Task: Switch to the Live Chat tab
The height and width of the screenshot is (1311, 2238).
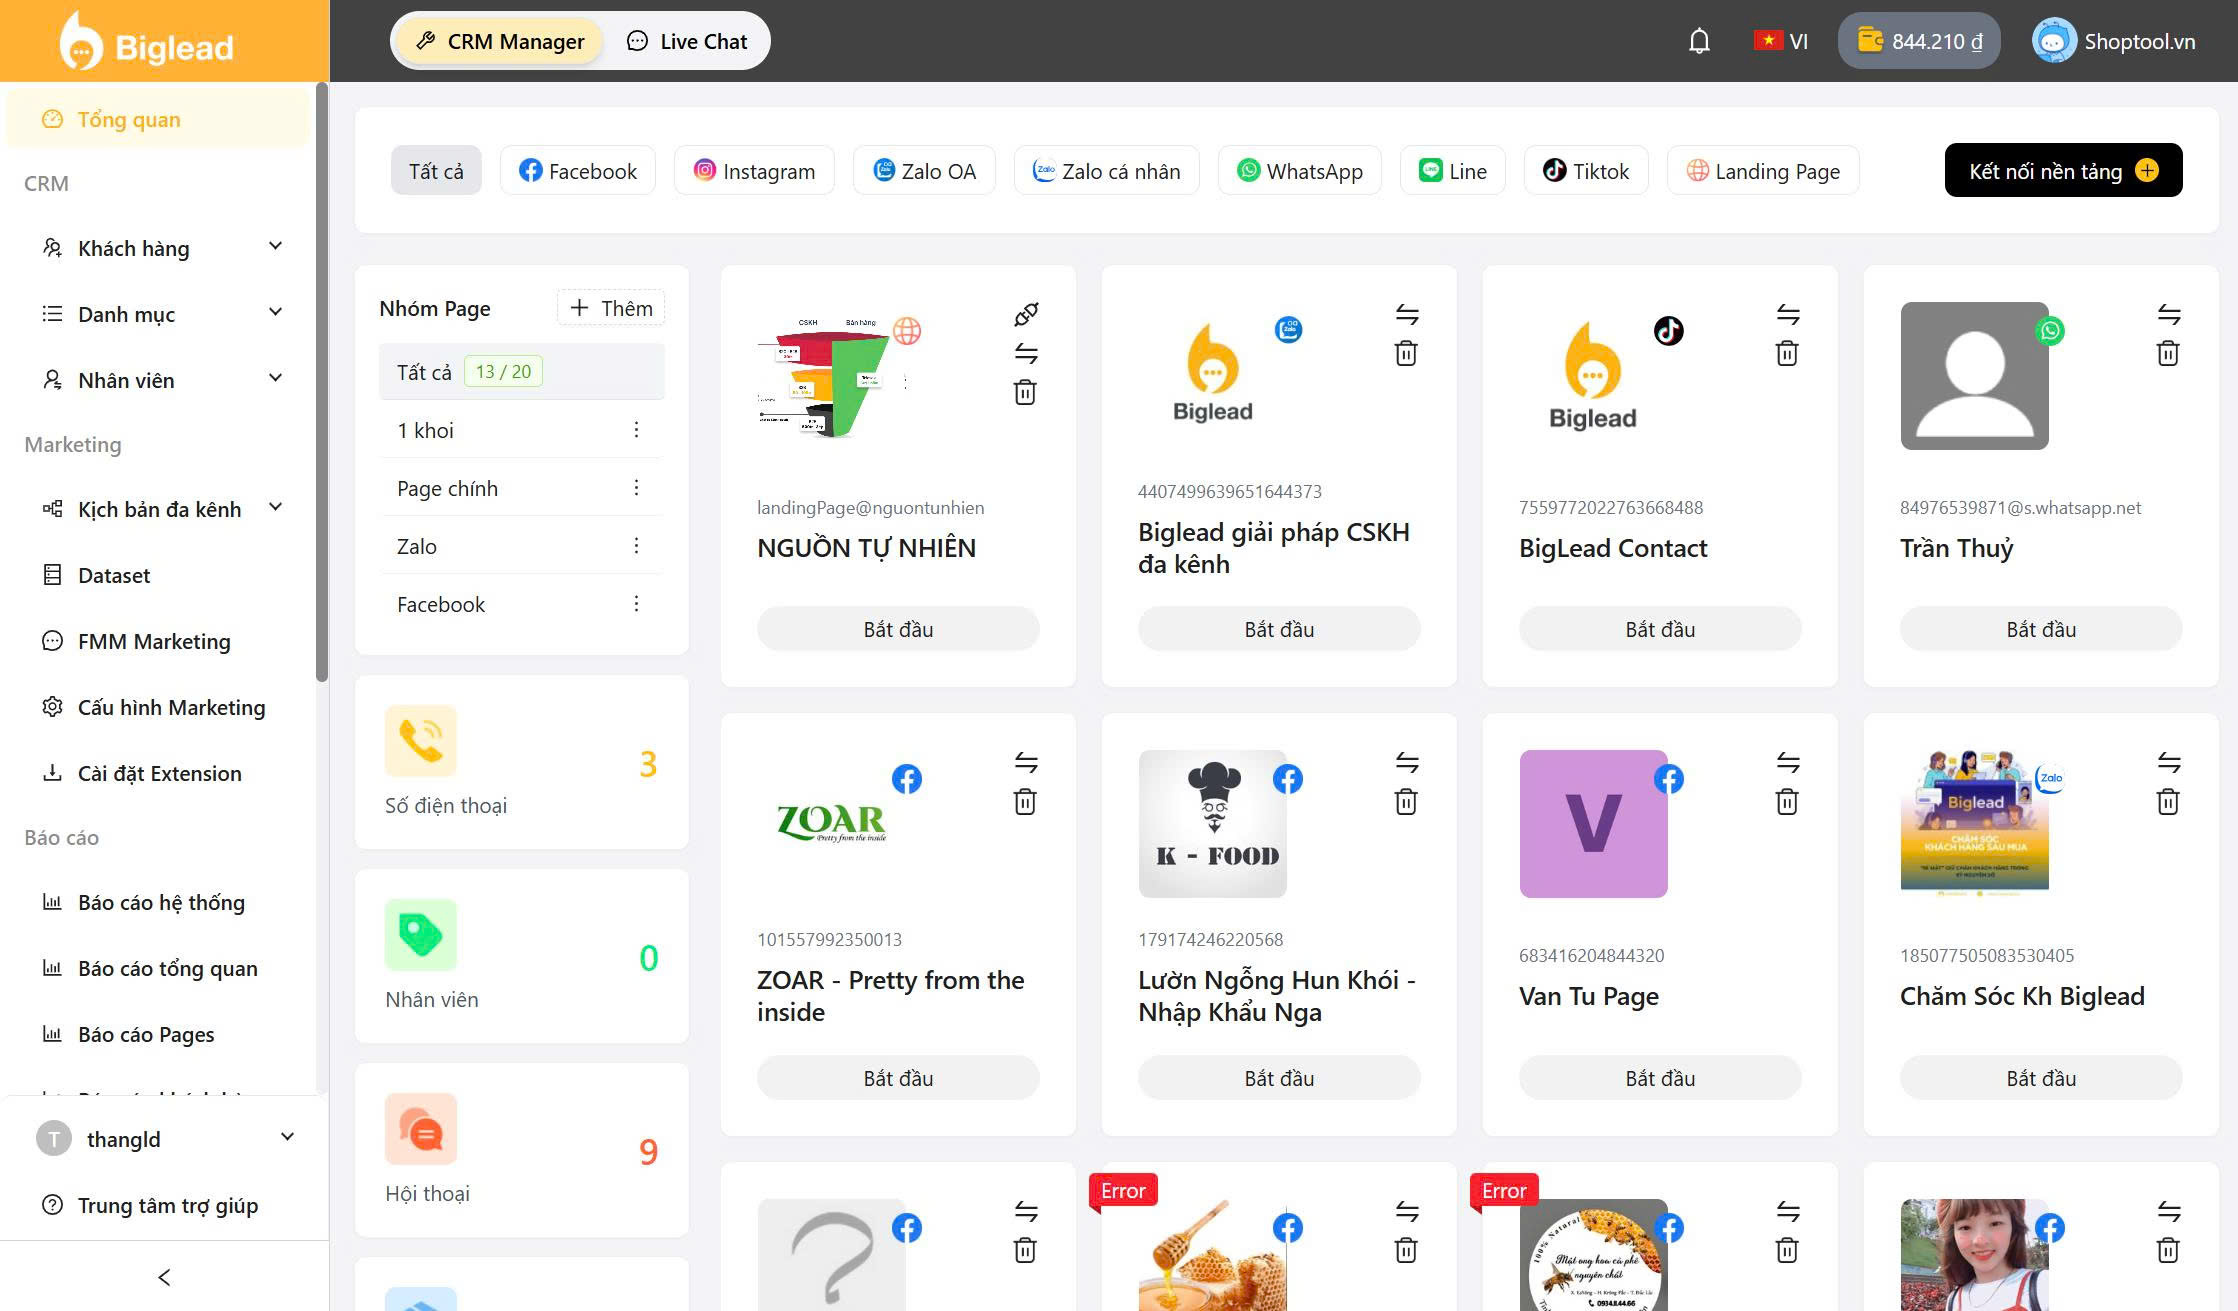Action: [687, 41]
